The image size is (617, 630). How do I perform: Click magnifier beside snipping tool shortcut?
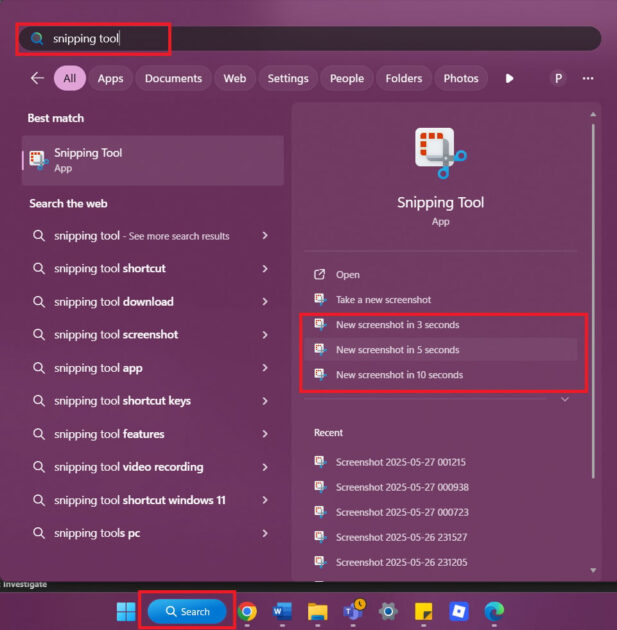39,268
